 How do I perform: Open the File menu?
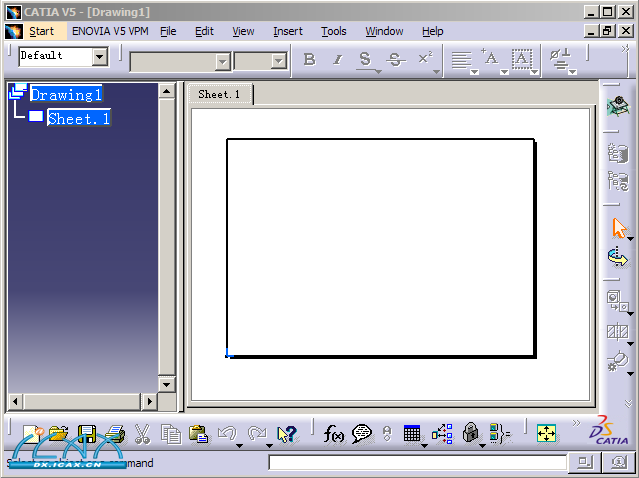point(168,31)
